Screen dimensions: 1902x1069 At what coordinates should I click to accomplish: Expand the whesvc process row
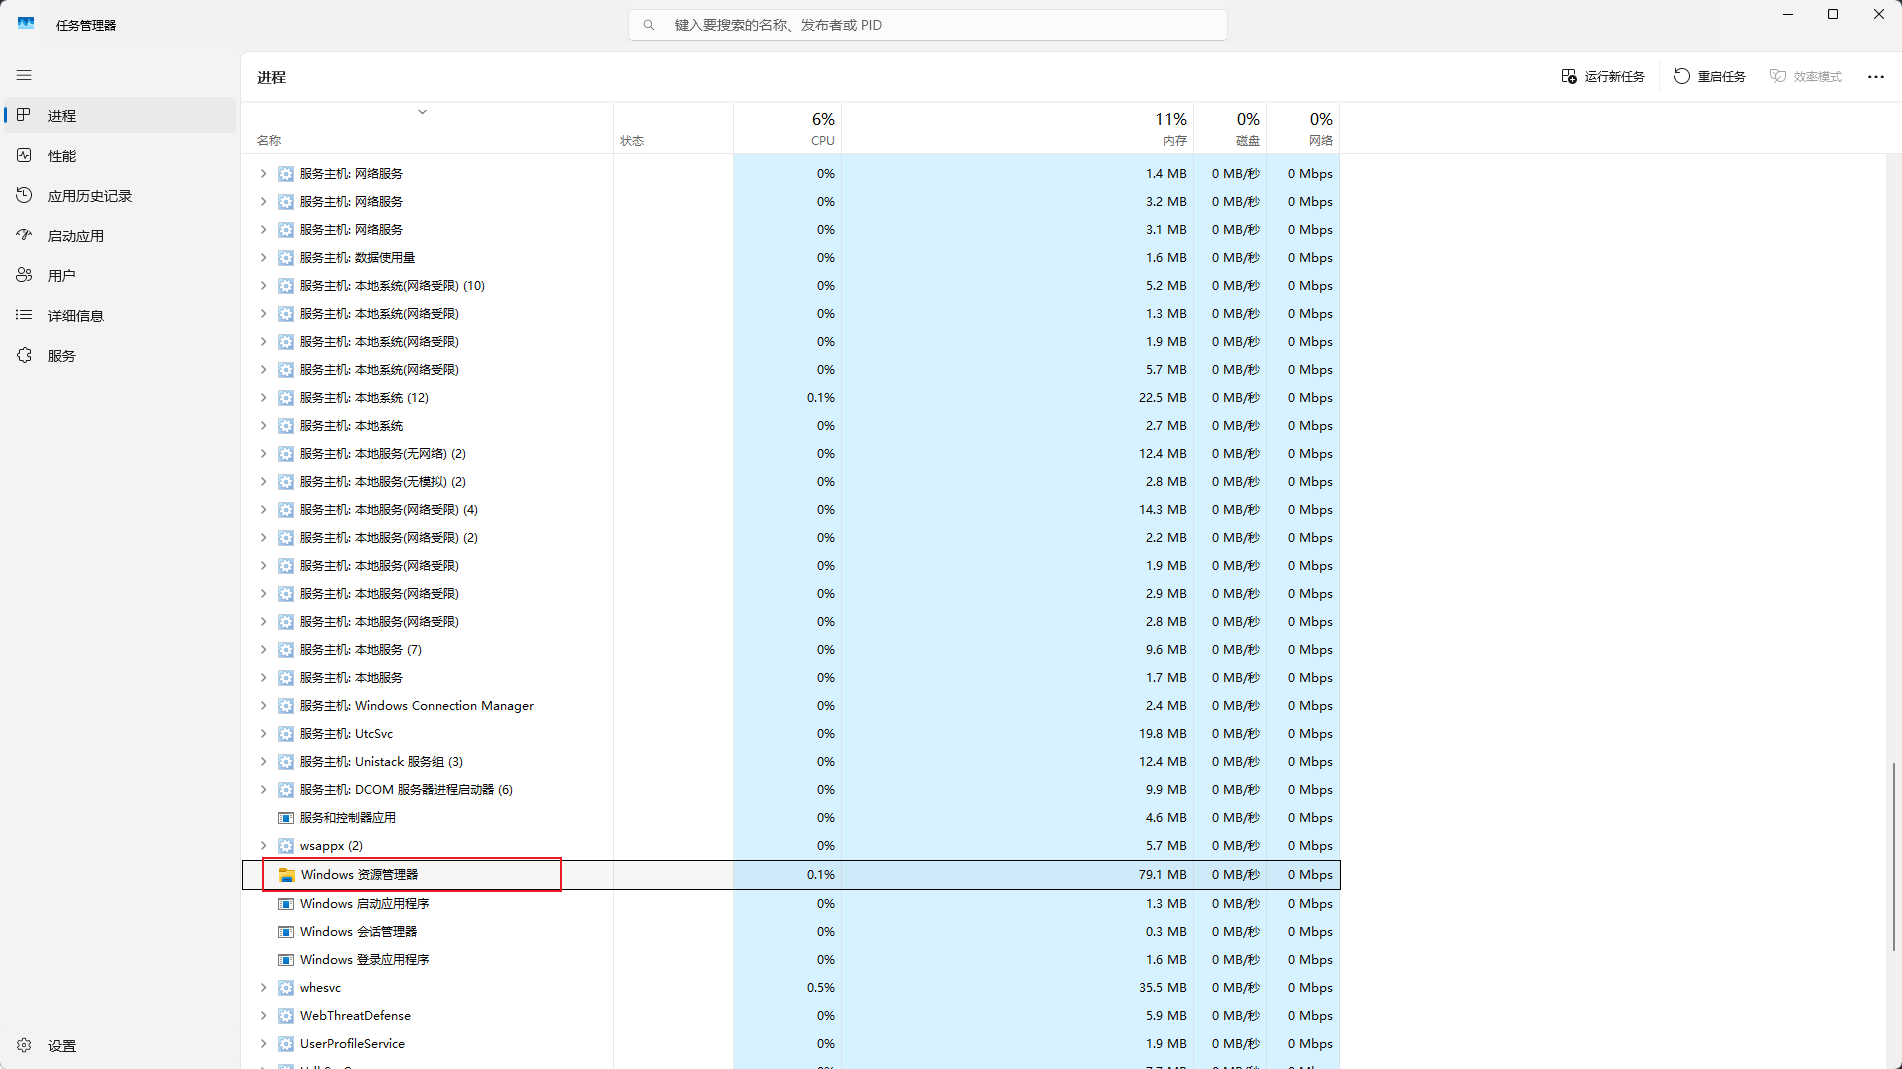click(263, 988)
